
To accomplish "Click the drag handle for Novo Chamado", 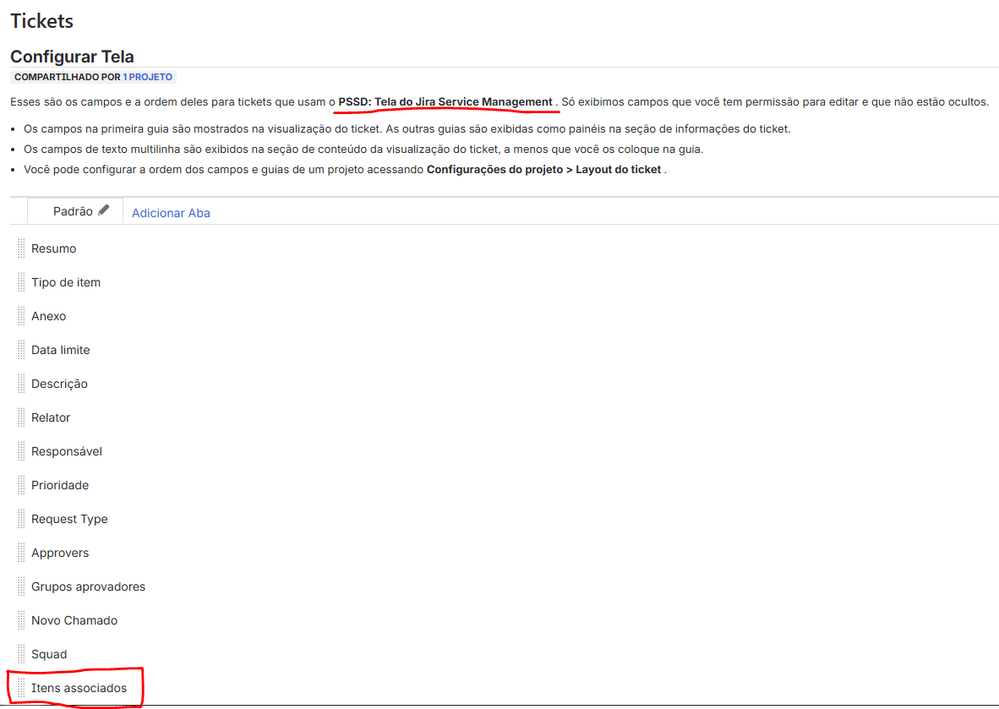I will (21, 620).
